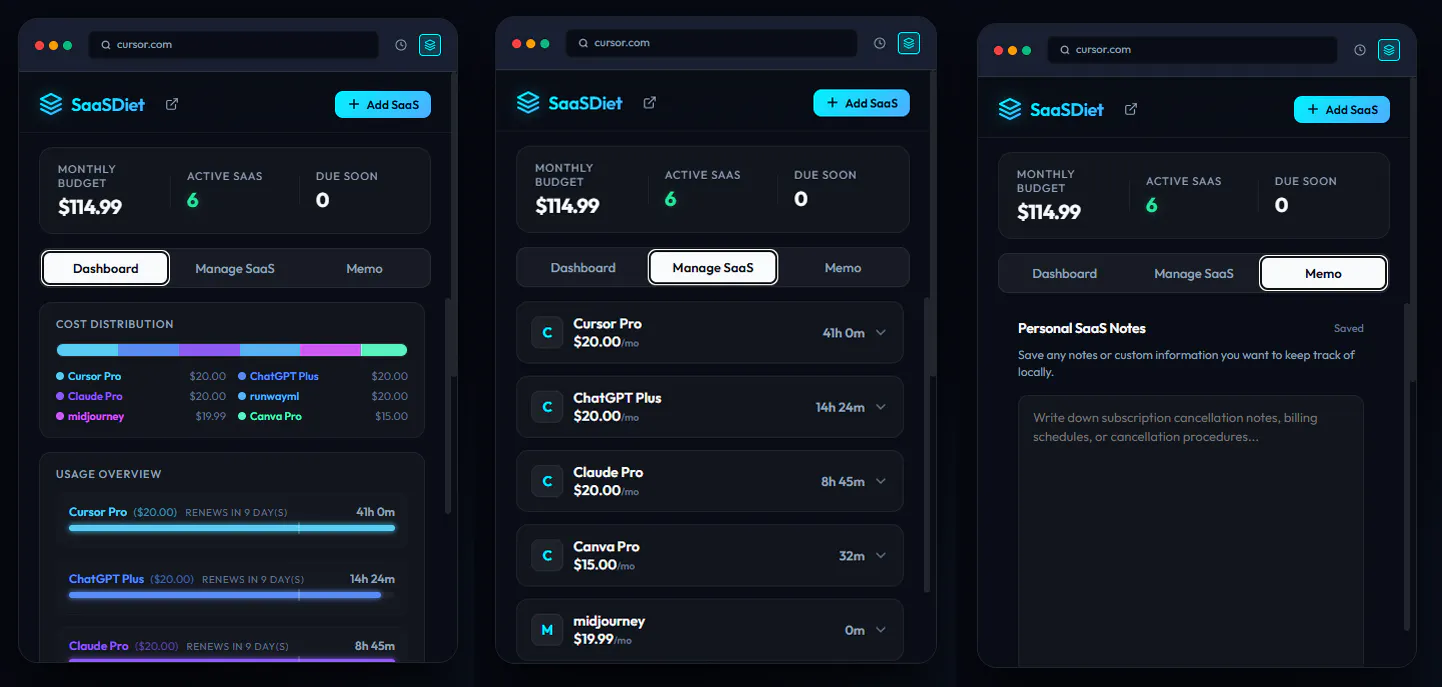
Task: Focus cursor.com address bar in Manage SaaS window
Action: point(711,43)
